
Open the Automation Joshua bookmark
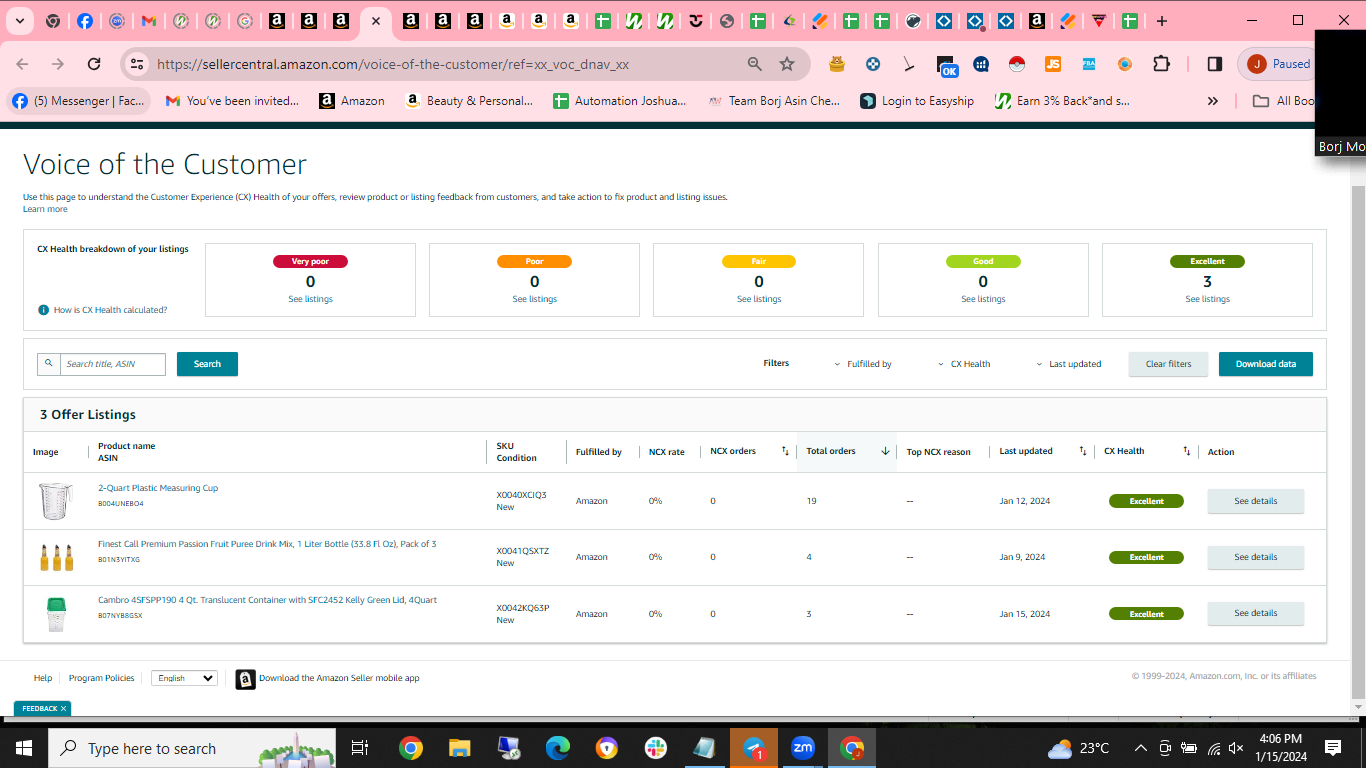tap(620, 101)
